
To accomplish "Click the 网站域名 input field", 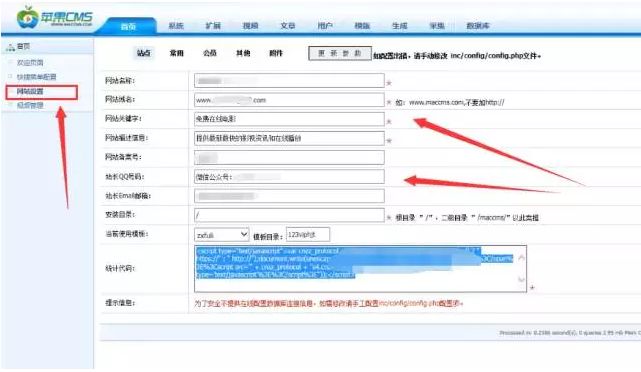I will [x=289, y=100].
